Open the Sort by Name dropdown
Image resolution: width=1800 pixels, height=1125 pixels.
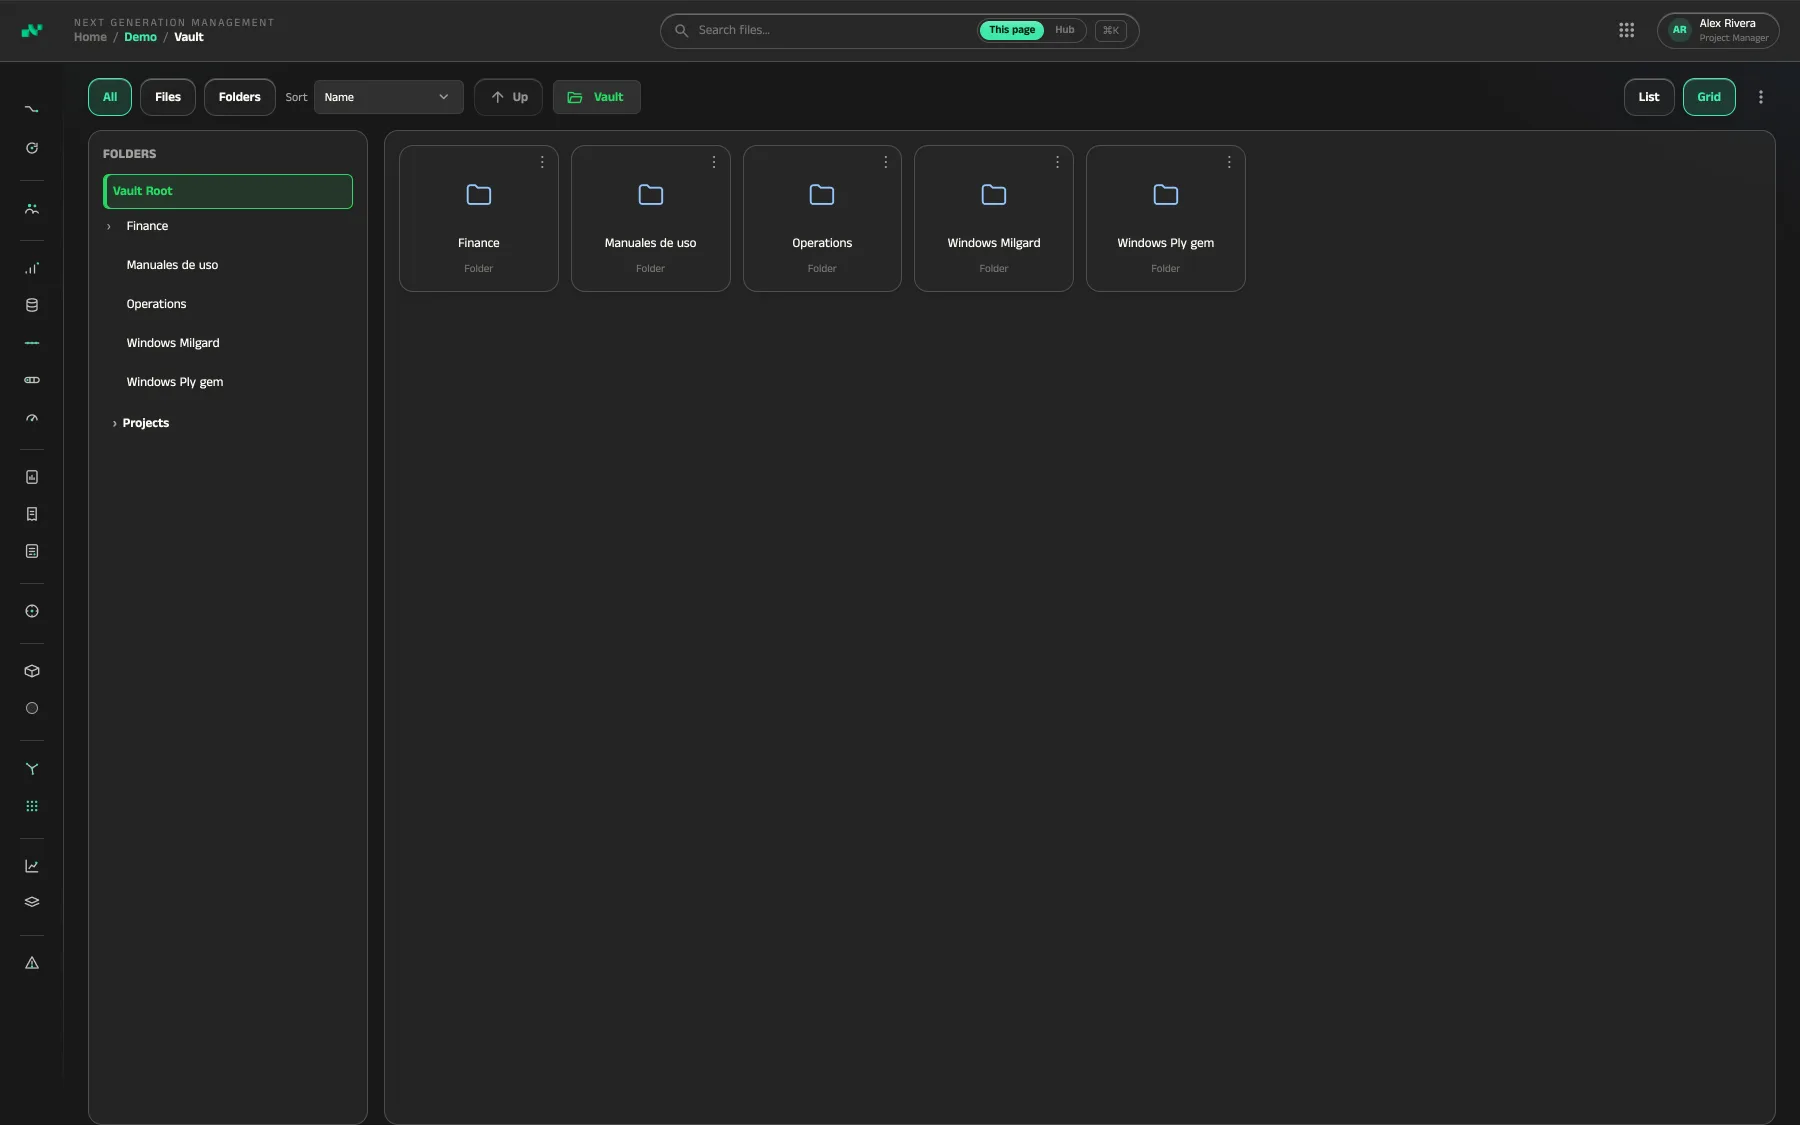(x=389, y=97)
